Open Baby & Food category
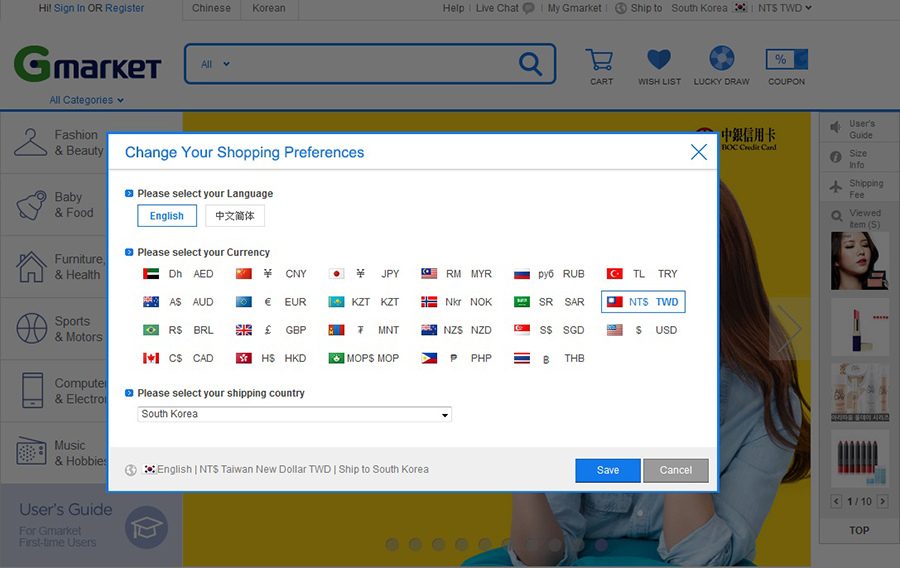The image size is (900, 568). [55, 205]
